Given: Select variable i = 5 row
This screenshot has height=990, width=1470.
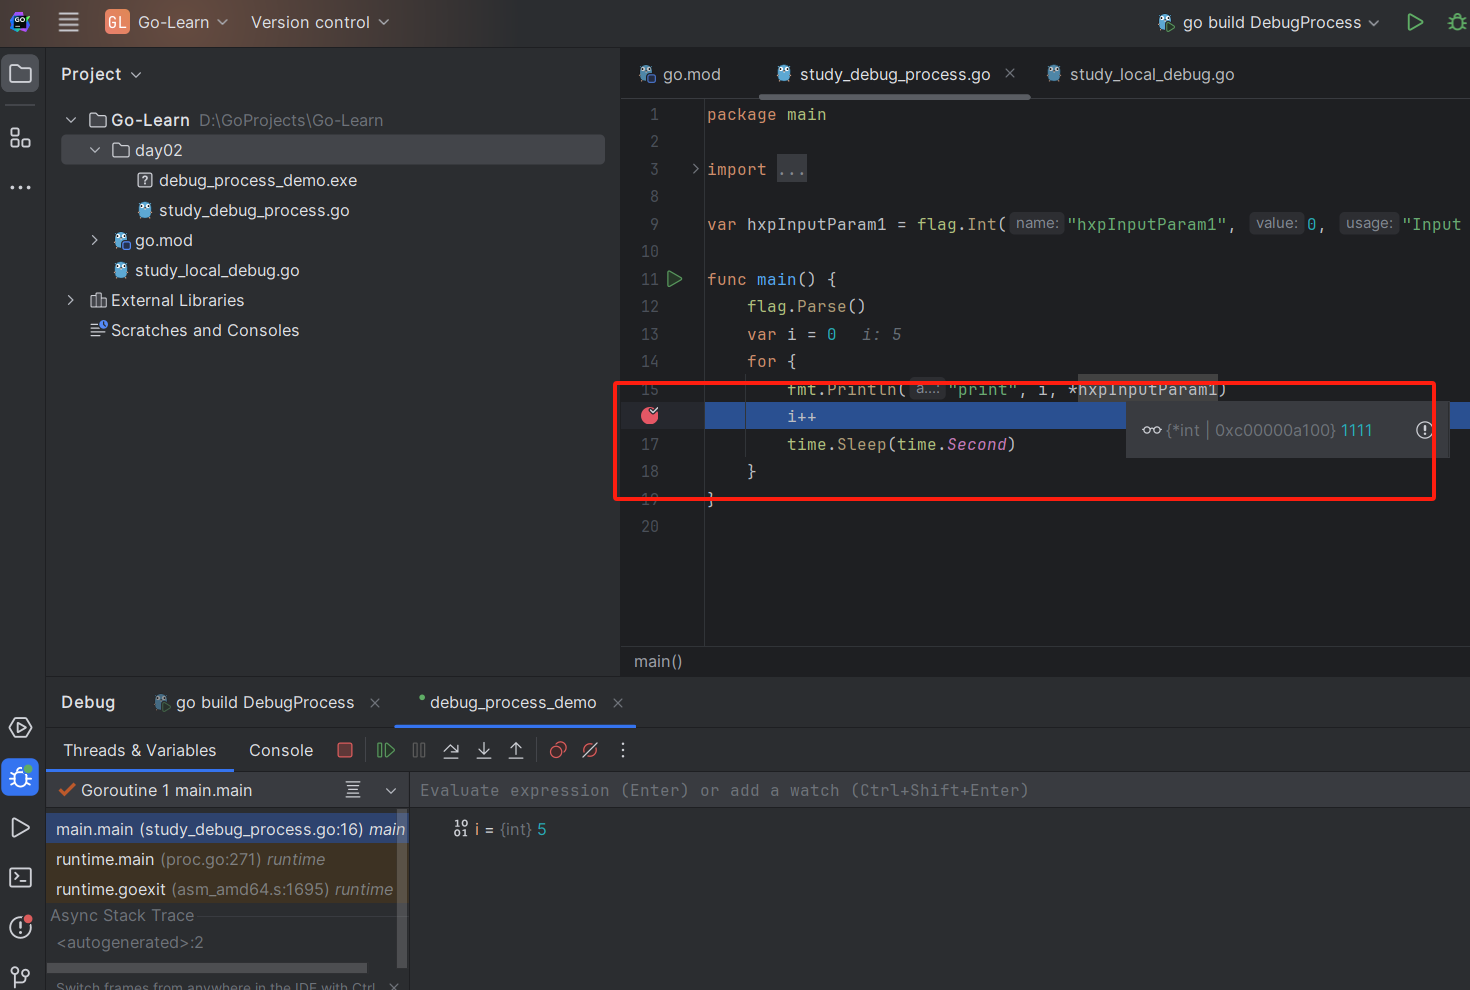Looking at the screenshot, I should pos(499,829).
